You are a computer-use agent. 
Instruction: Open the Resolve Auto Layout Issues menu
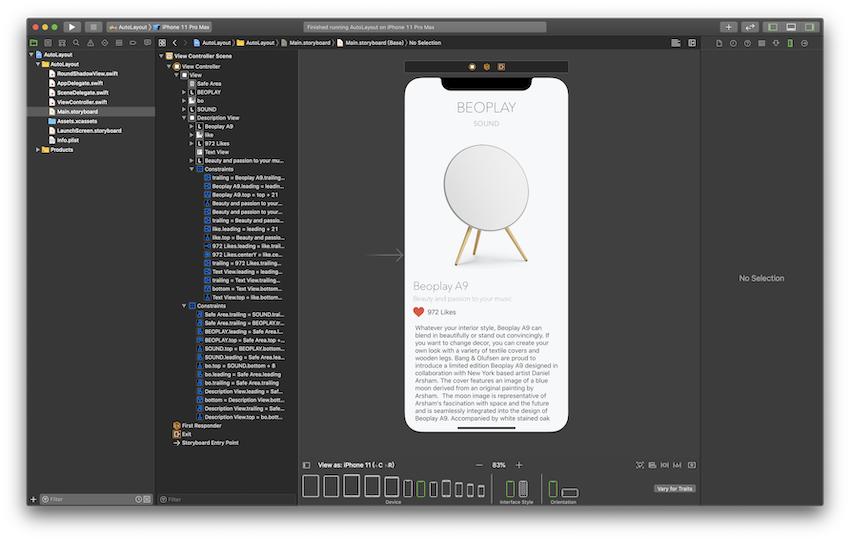point(677,465)
